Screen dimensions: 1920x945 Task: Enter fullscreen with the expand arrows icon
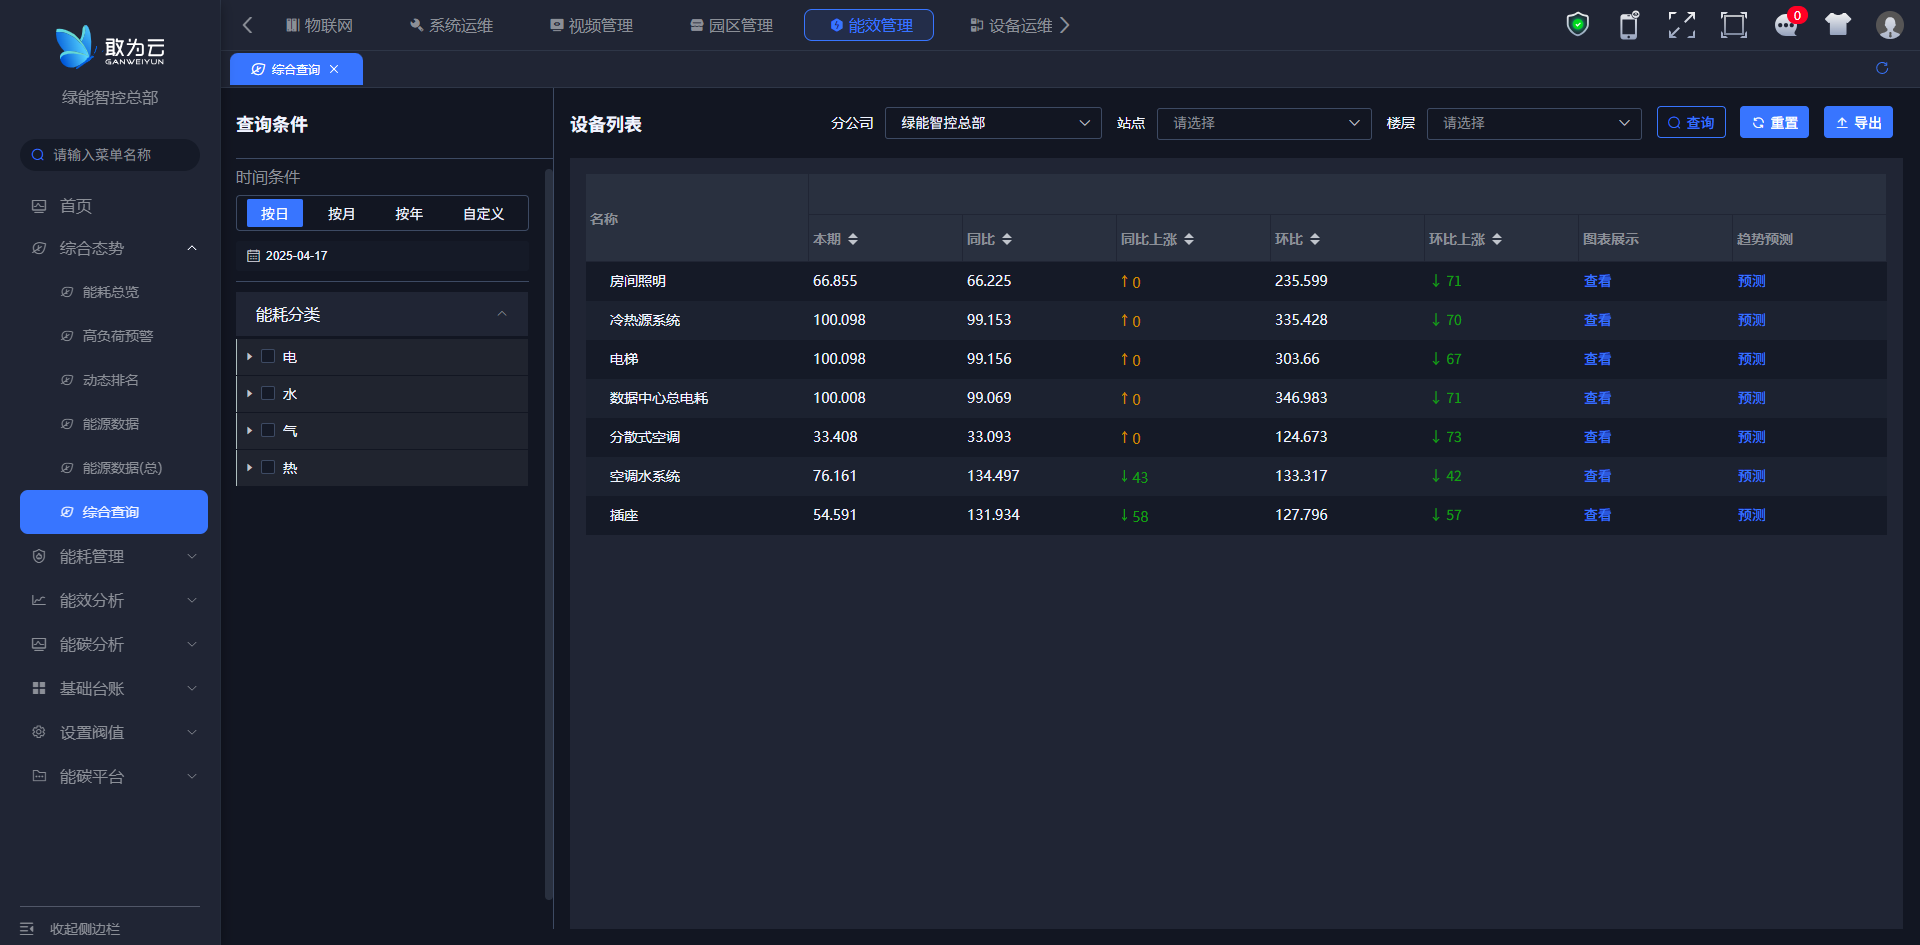point(1681,25)
